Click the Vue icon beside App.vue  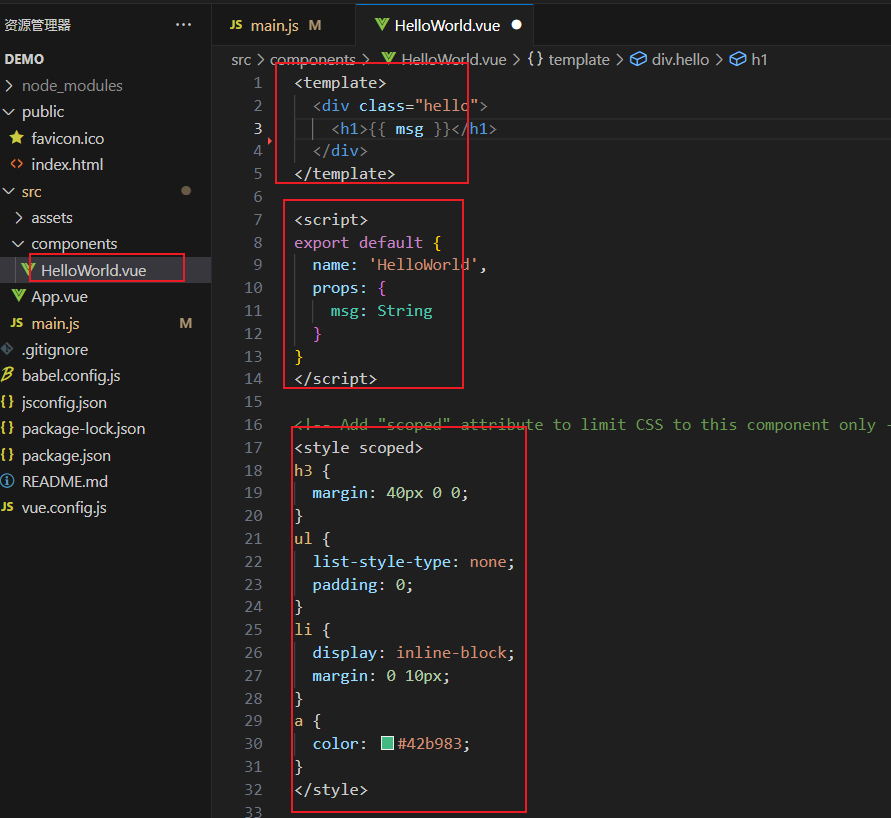[x=18, y=295]
